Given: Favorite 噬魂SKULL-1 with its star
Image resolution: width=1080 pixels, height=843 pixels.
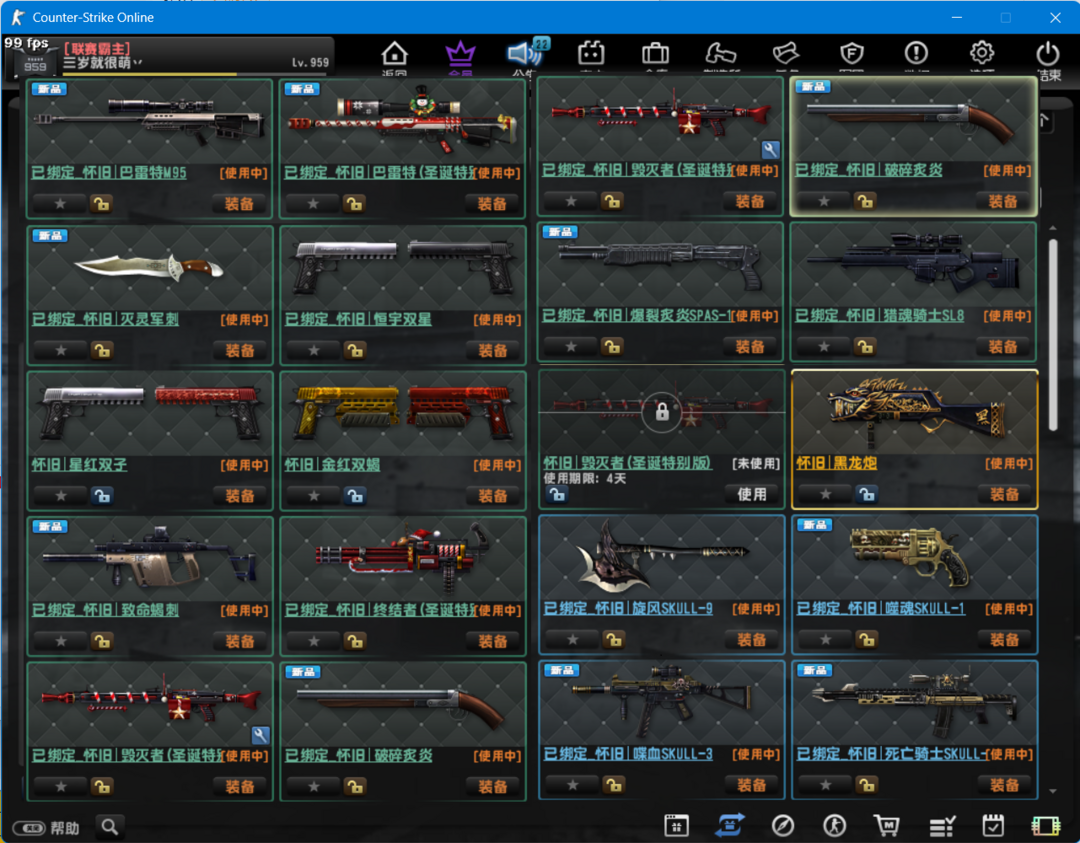Looking at the screenshot, I should click(x=826, y=640).
